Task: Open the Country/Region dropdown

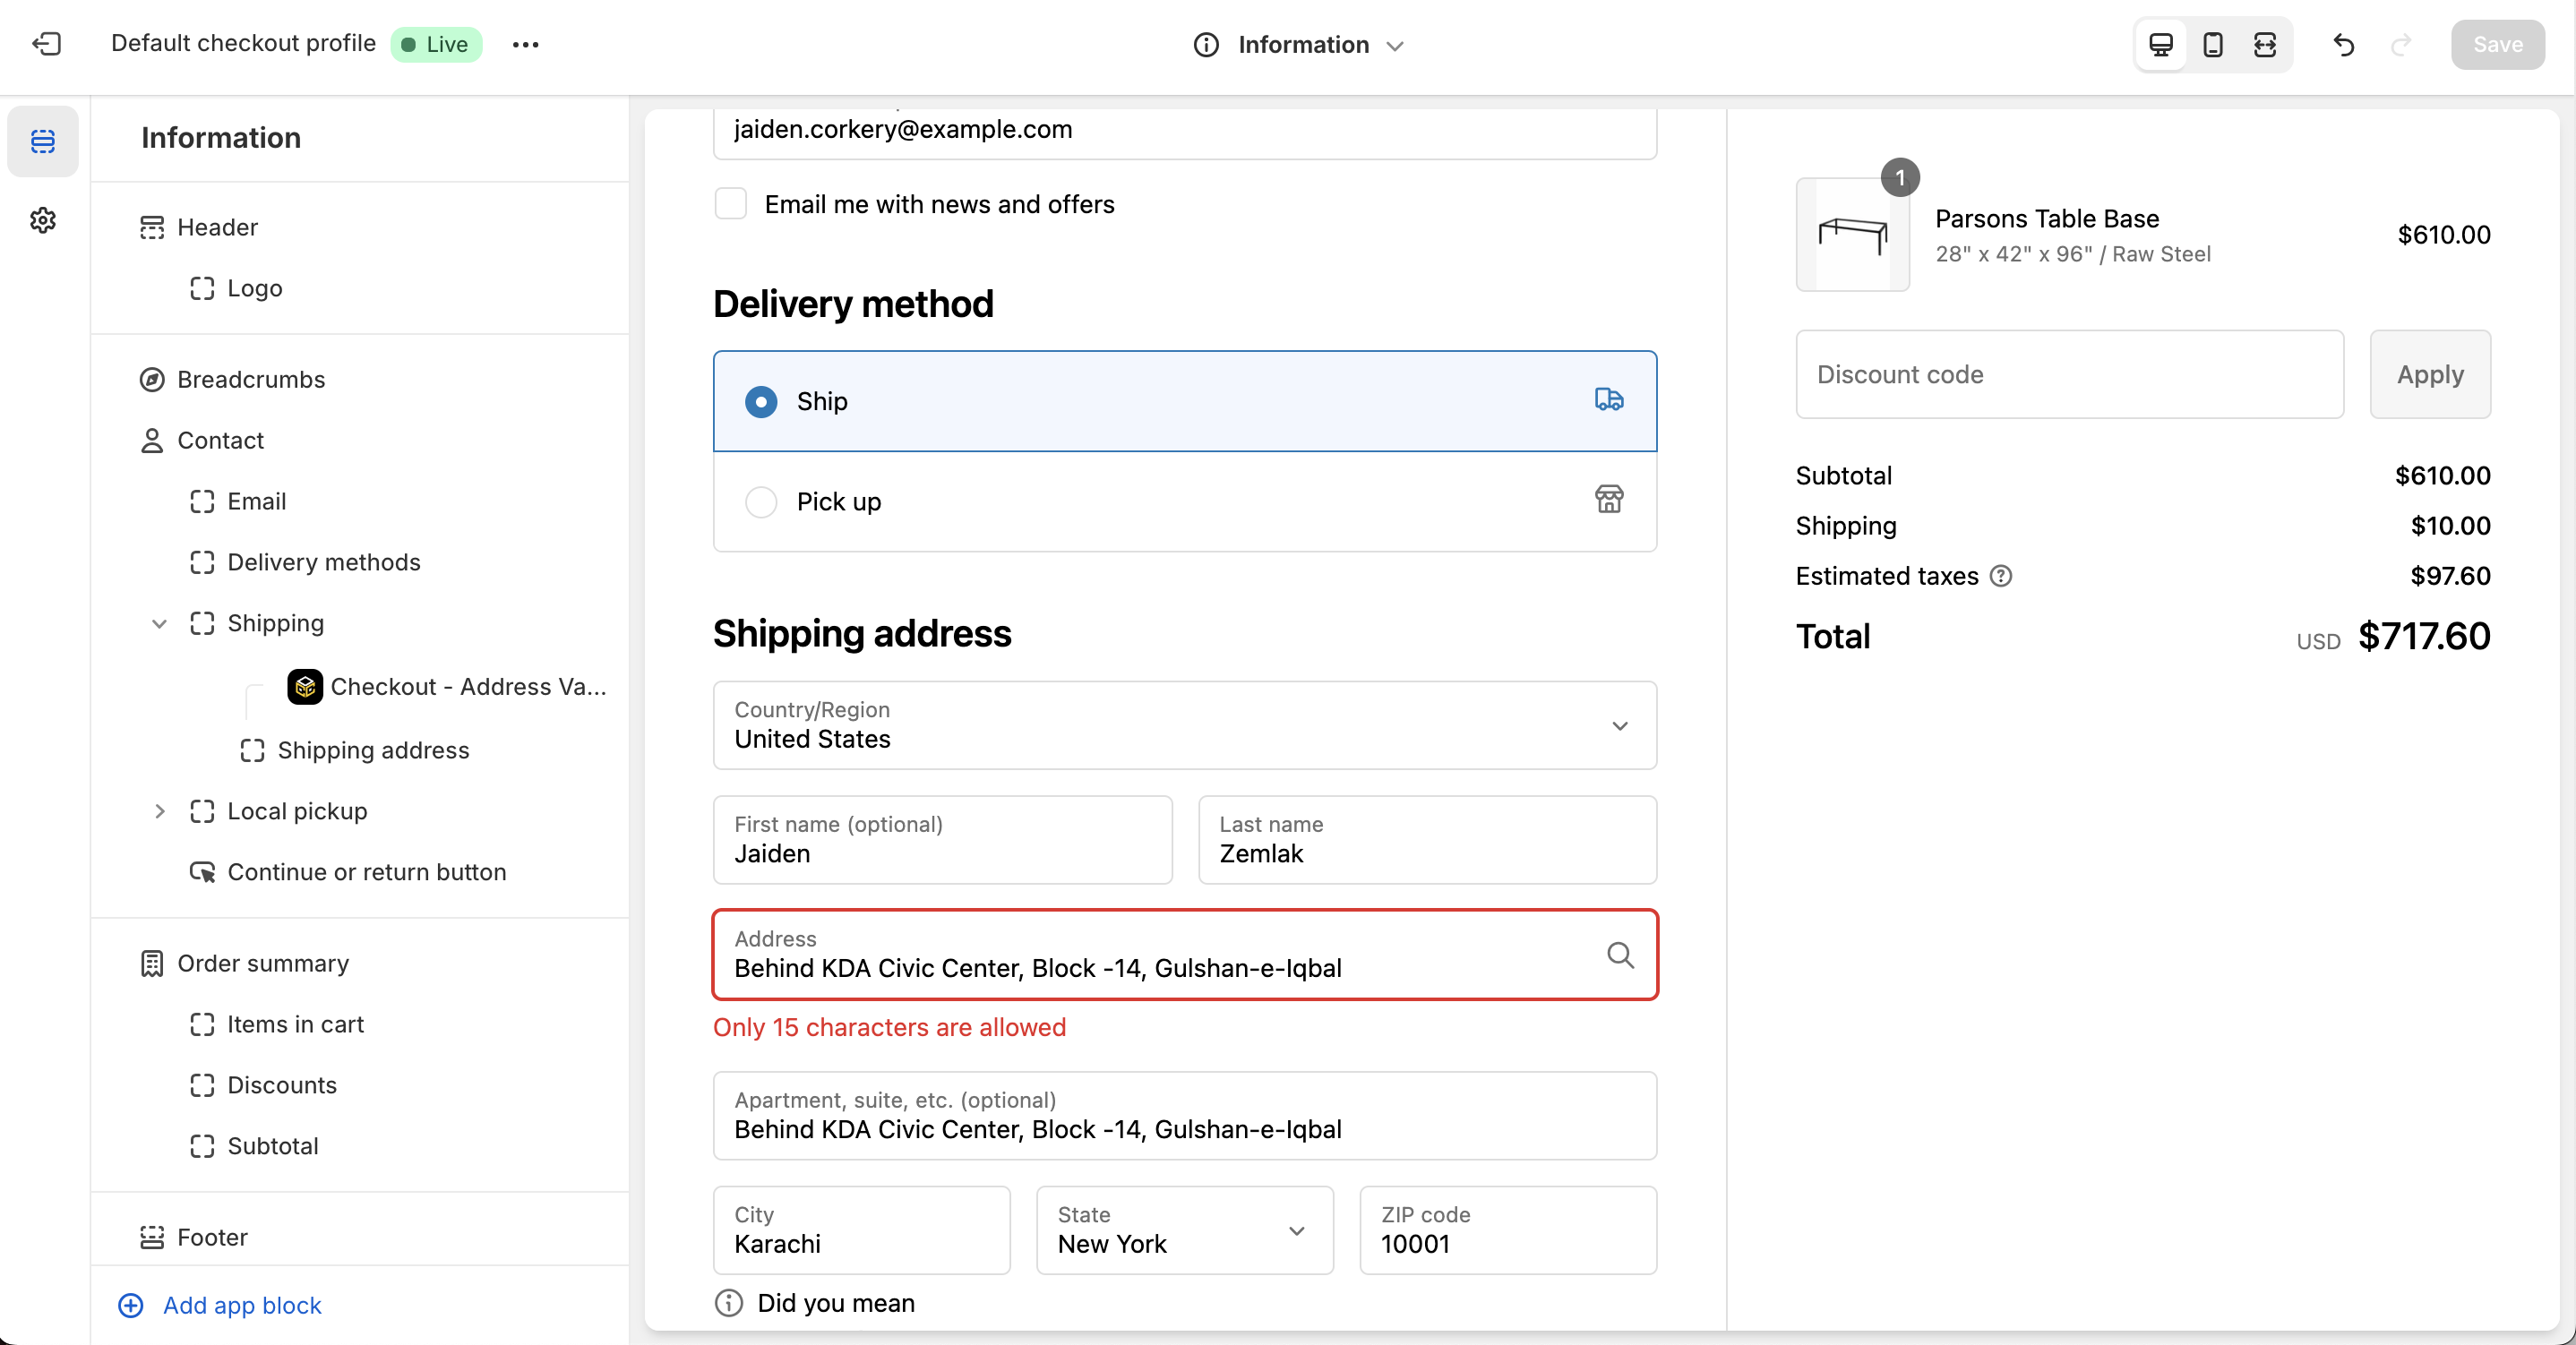Action: (1184, 725)
